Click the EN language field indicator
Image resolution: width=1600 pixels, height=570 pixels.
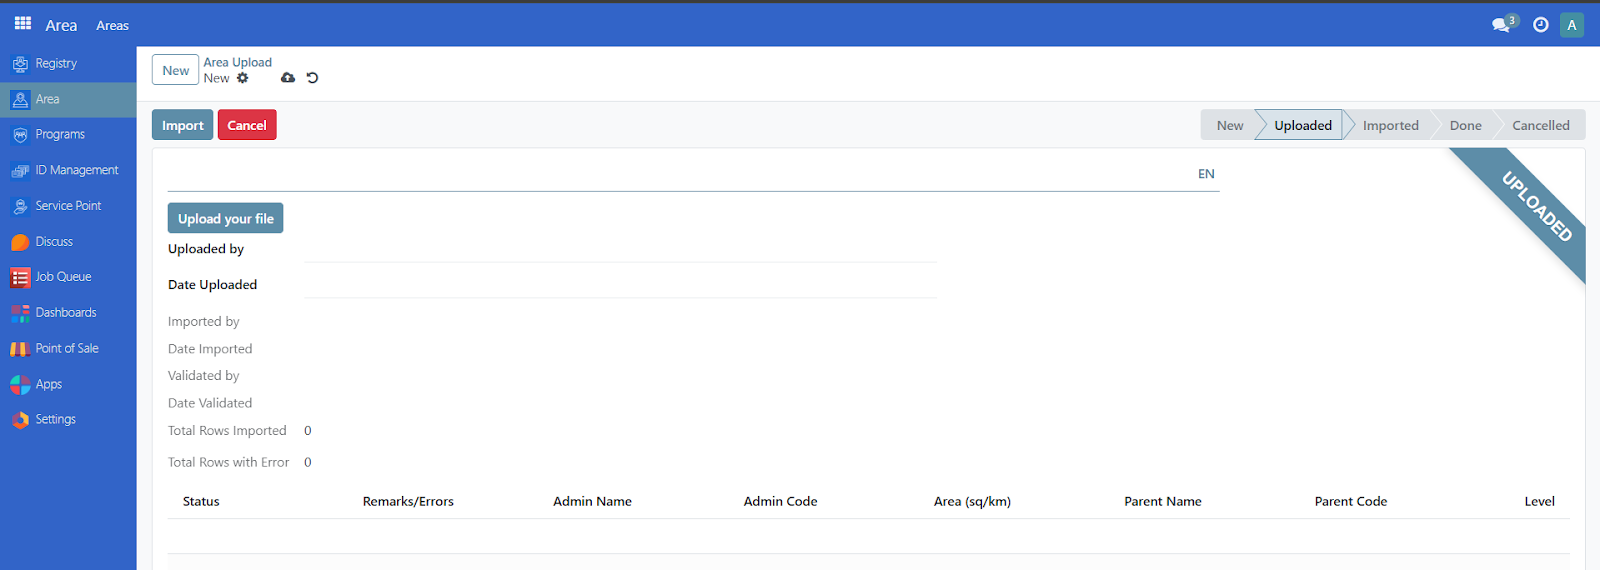coord(1206,174)
